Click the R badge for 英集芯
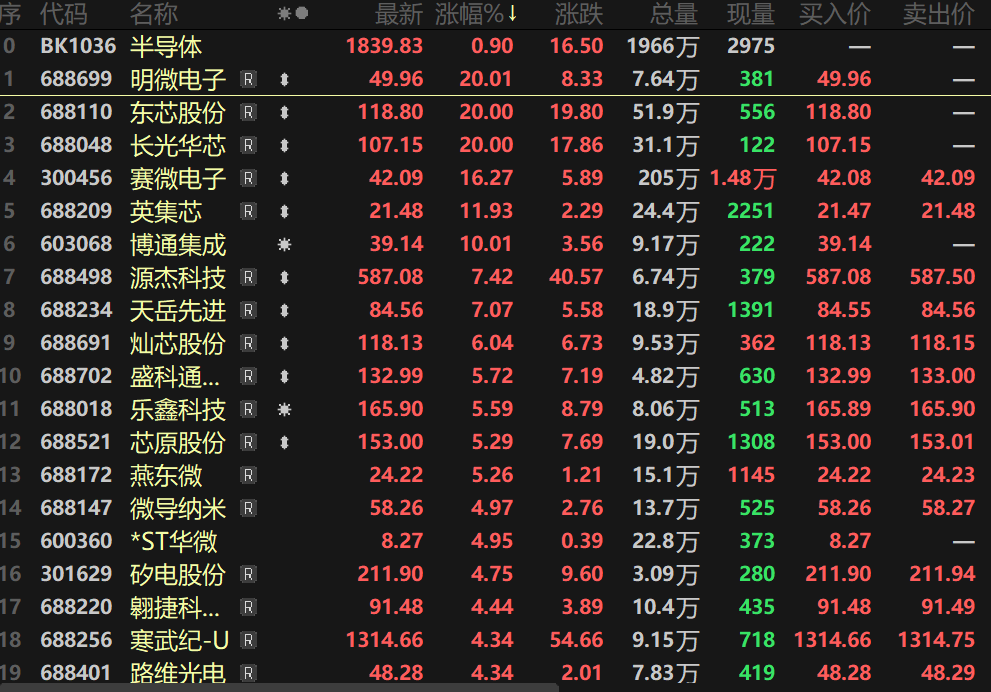The image size is (991, 692). (x=248, y=211)
